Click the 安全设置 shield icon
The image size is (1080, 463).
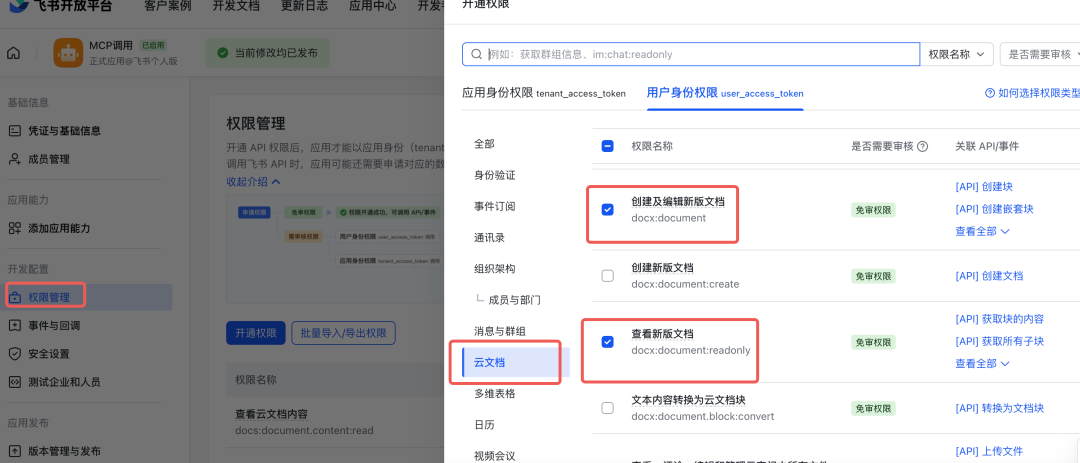[x=14, y=353]
